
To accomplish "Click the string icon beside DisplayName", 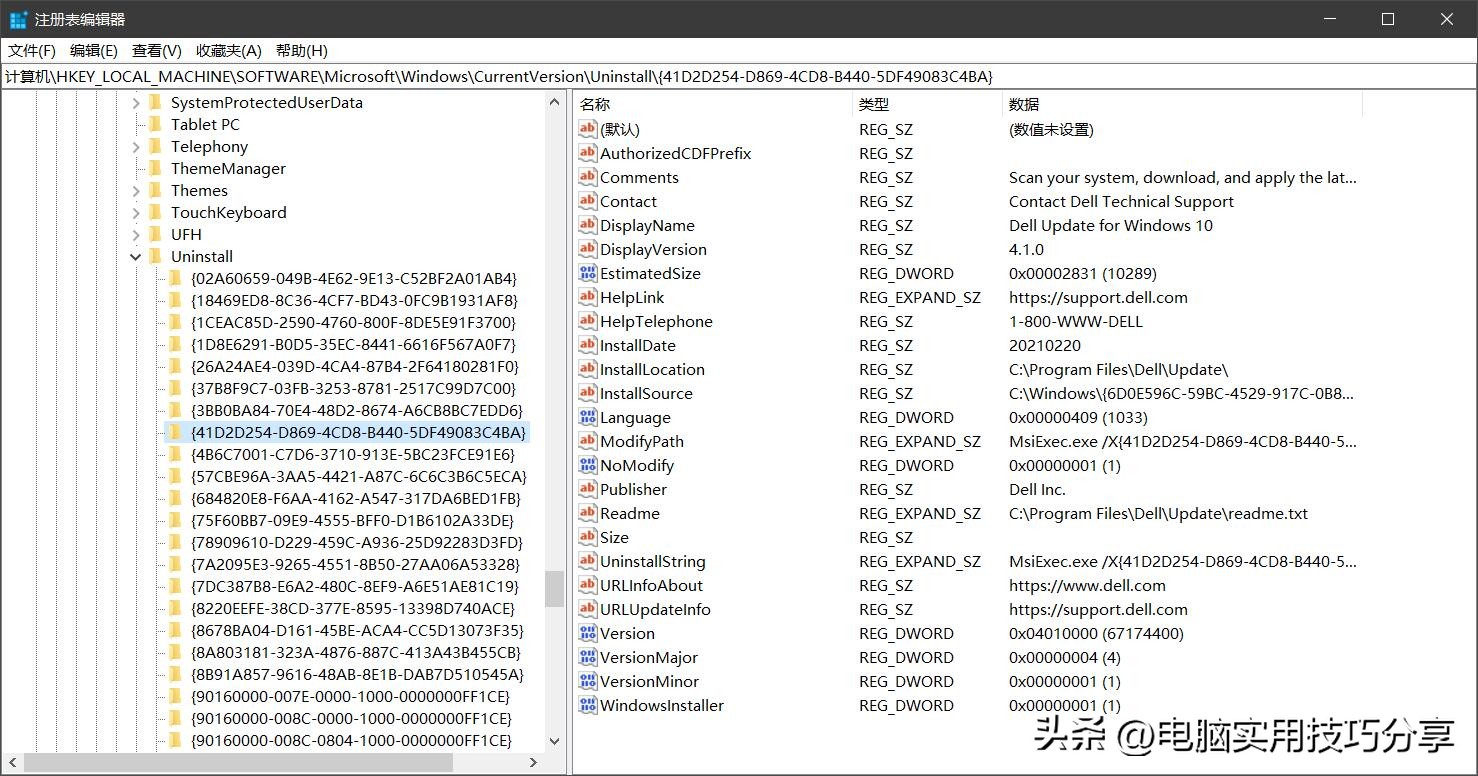I will (587, 225).
